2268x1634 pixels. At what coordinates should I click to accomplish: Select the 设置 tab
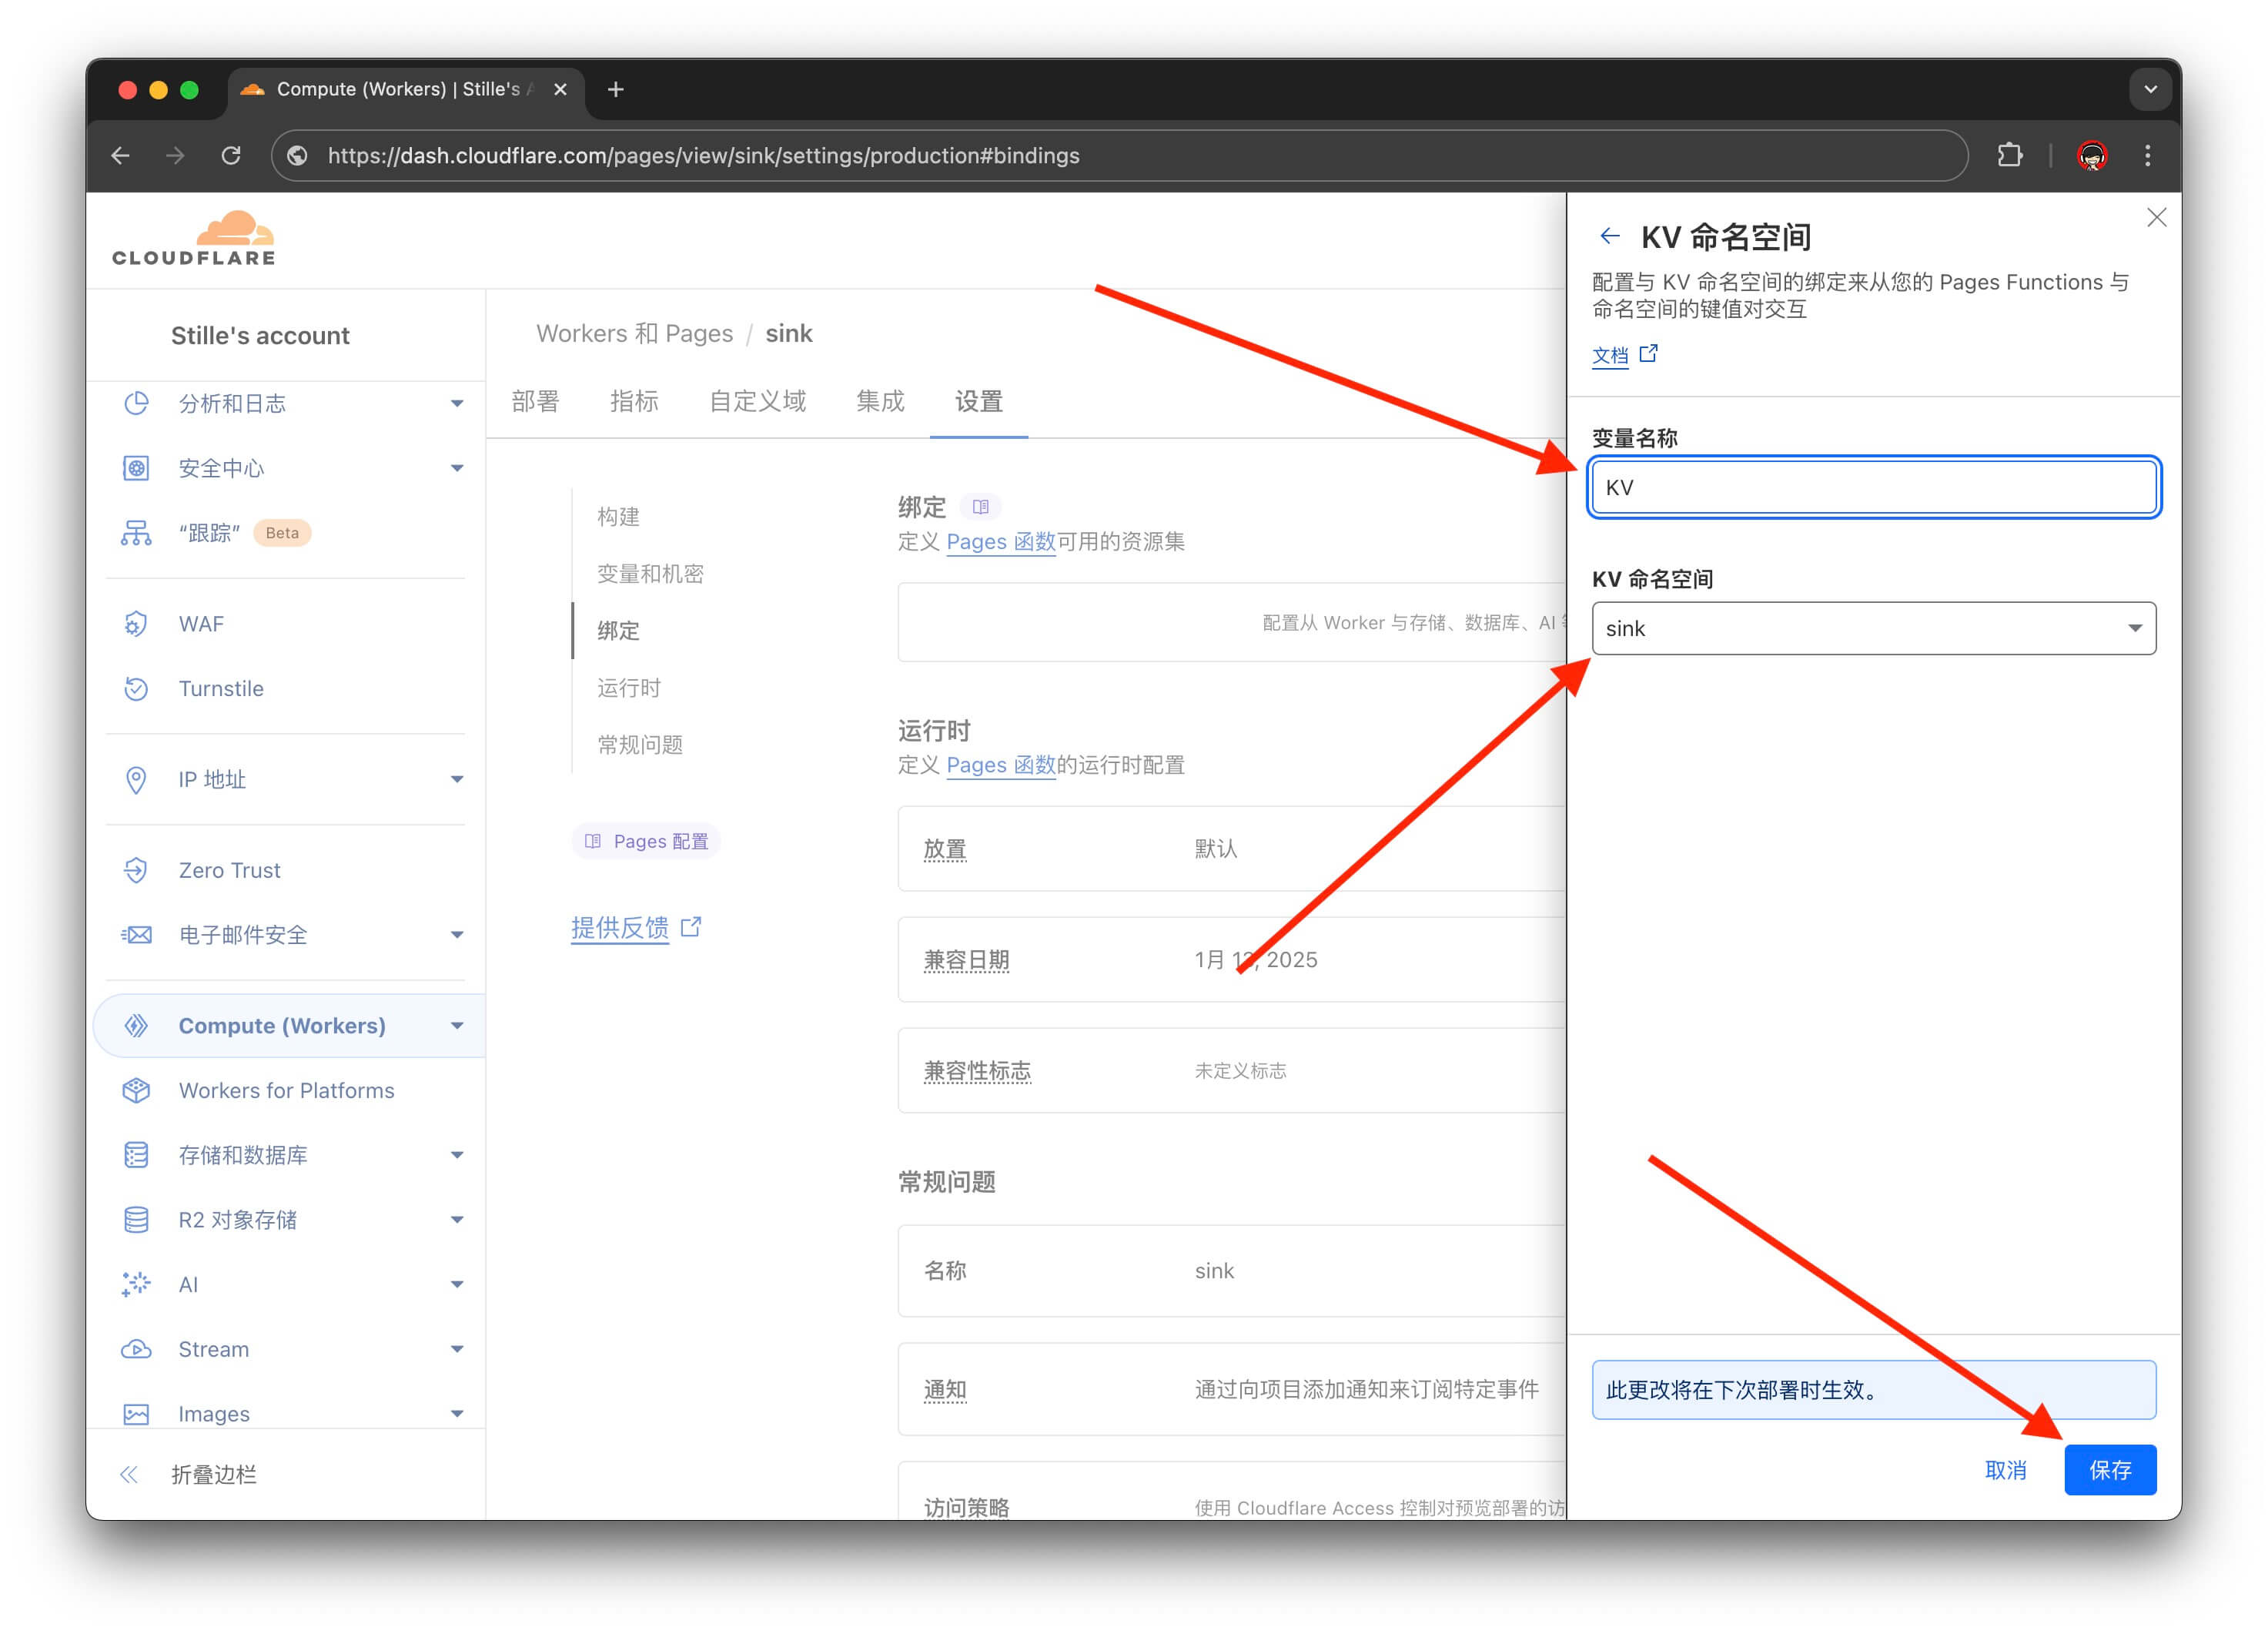978,401
